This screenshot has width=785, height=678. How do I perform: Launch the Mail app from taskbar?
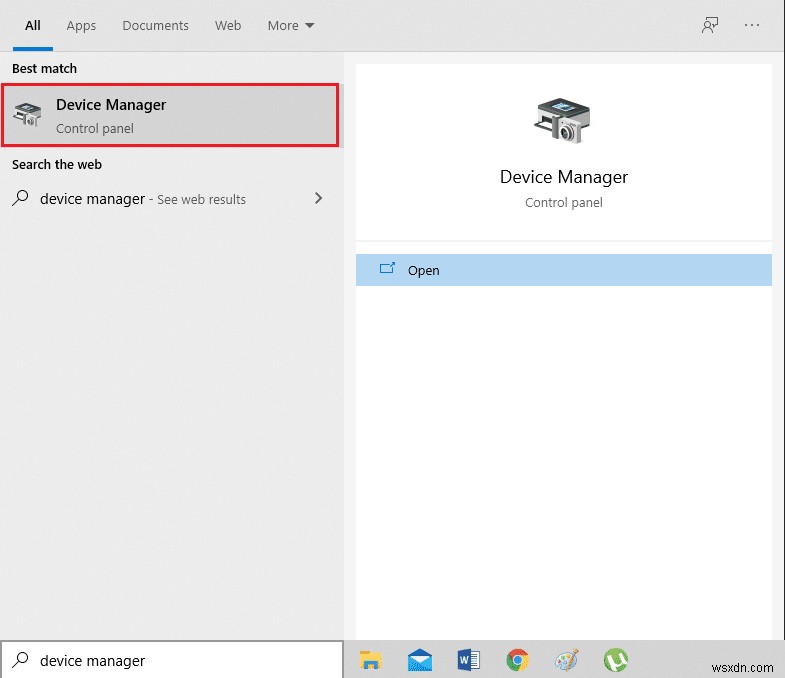click(x=420, y=660)
